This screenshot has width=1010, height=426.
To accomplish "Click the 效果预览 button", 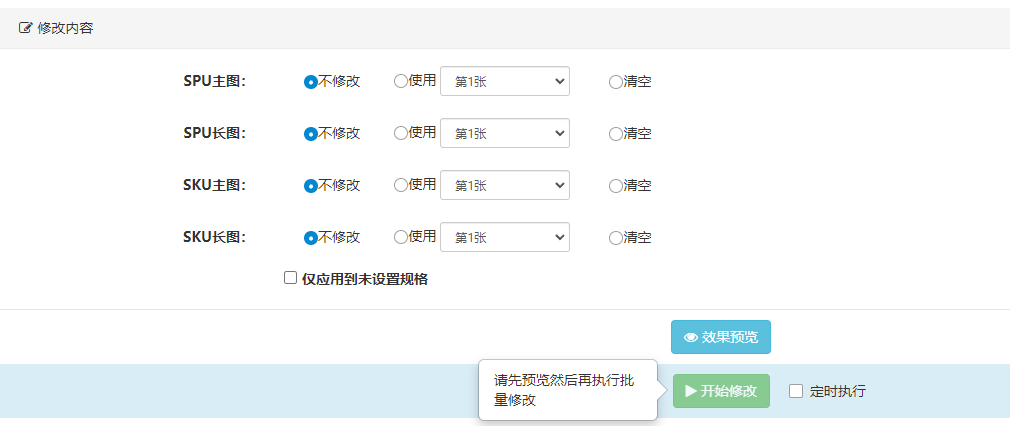I will tap(721, 338).
